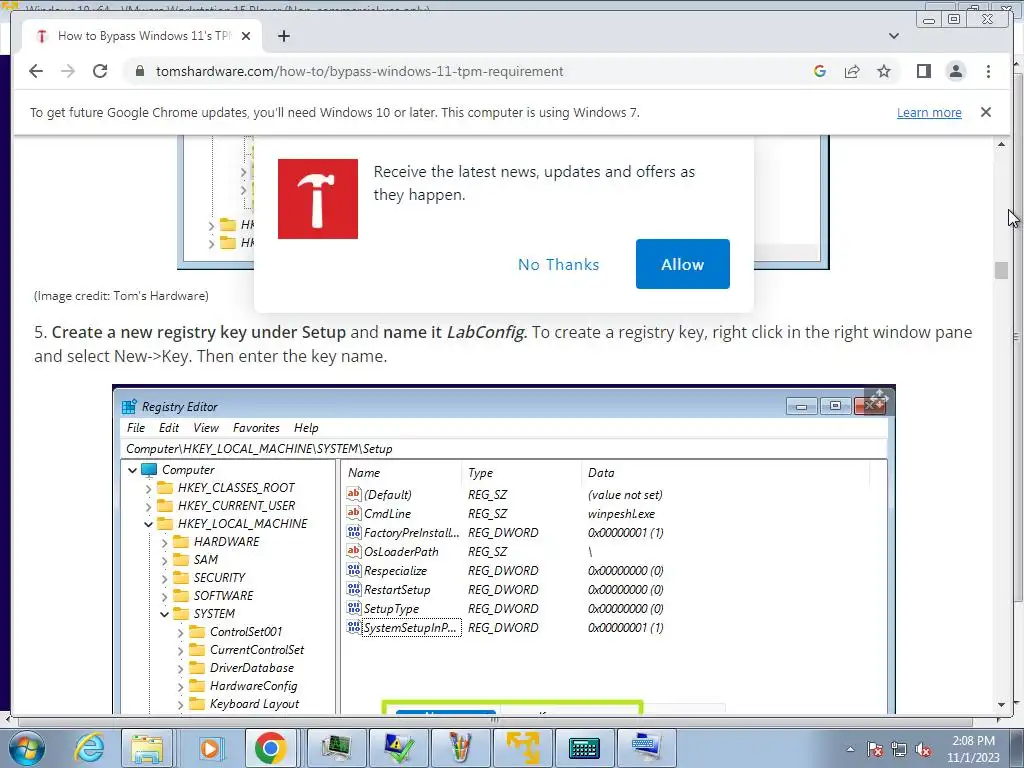The width and height of the screenshot is (1024, 768).
Task: Open the Windows Start menu
Action: (26, 748)
